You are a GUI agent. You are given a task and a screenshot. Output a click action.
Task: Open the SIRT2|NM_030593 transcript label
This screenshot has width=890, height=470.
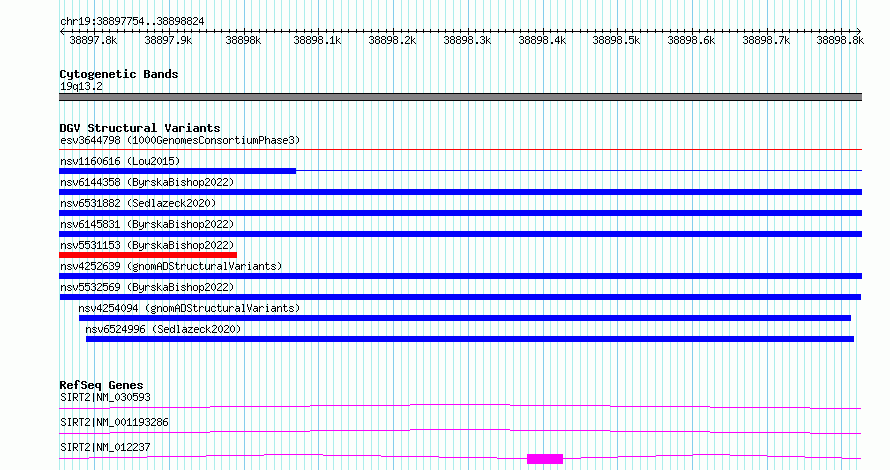[x=105, y=397]
